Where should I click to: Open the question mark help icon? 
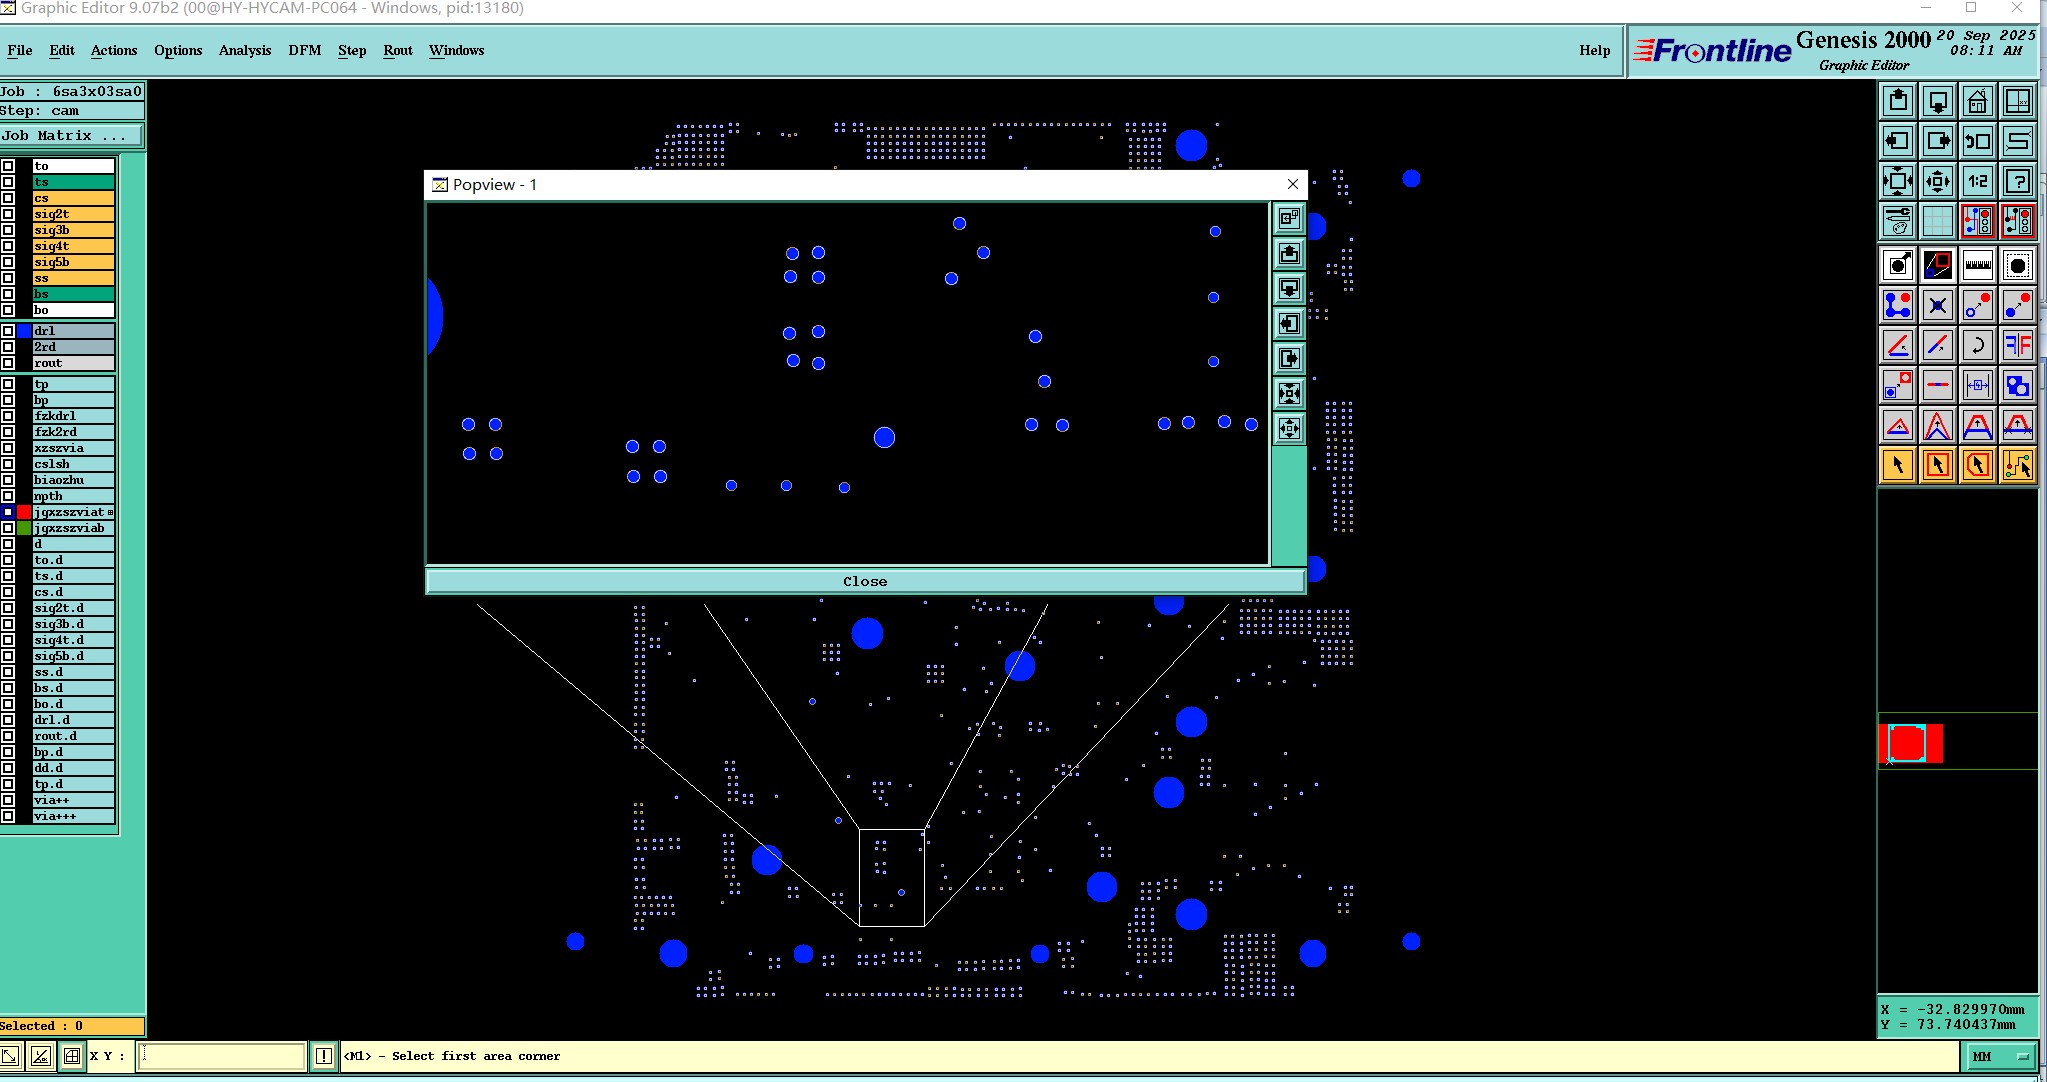[x=2018, y=181]
